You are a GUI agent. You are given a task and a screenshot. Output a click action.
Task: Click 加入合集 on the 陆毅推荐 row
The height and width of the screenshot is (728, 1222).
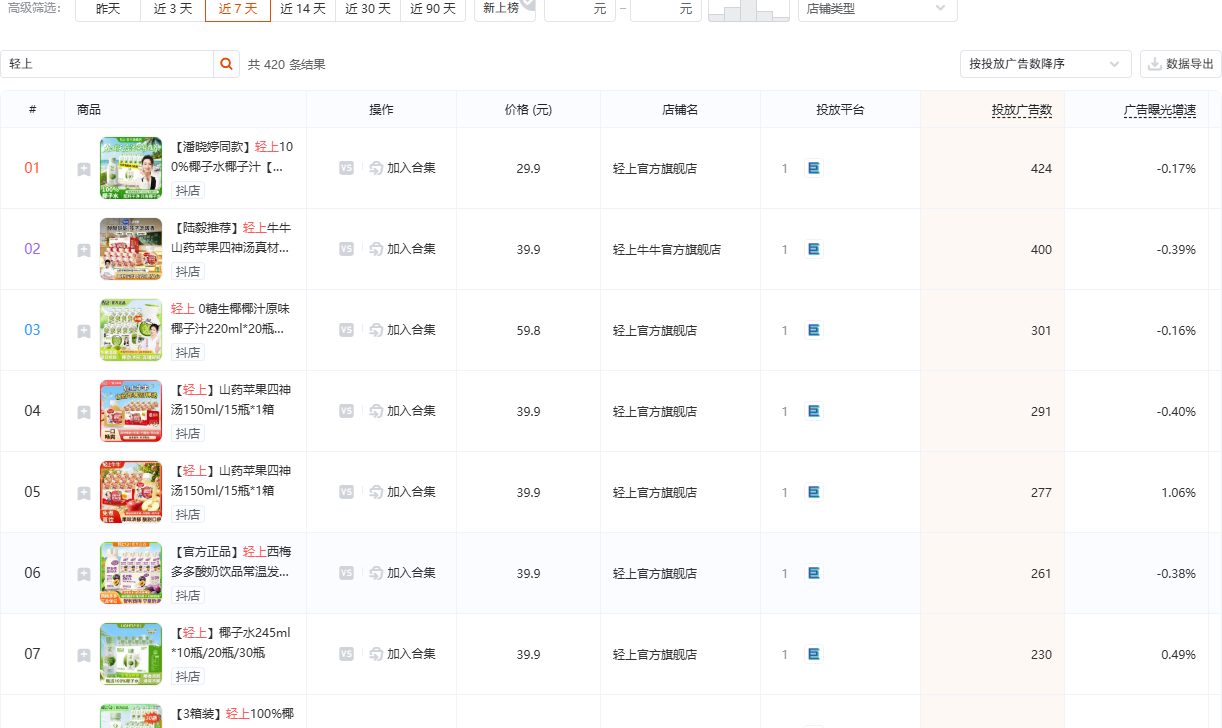pyautogui.click(x=402, y=249)
